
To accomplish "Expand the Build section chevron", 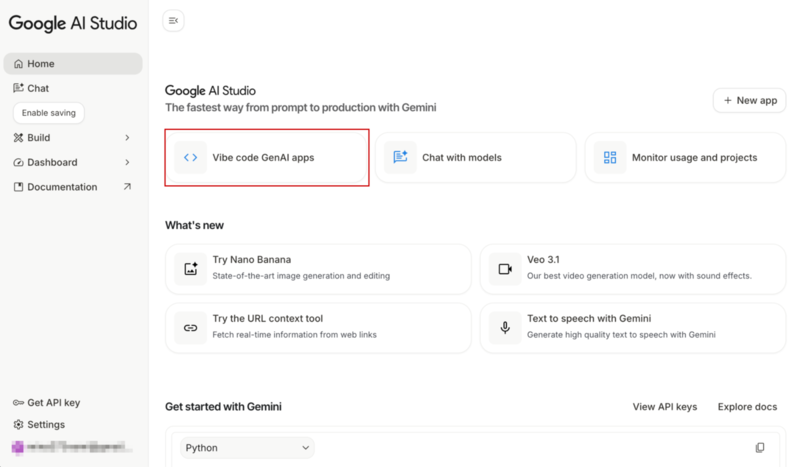I will (x=127, y=138).
